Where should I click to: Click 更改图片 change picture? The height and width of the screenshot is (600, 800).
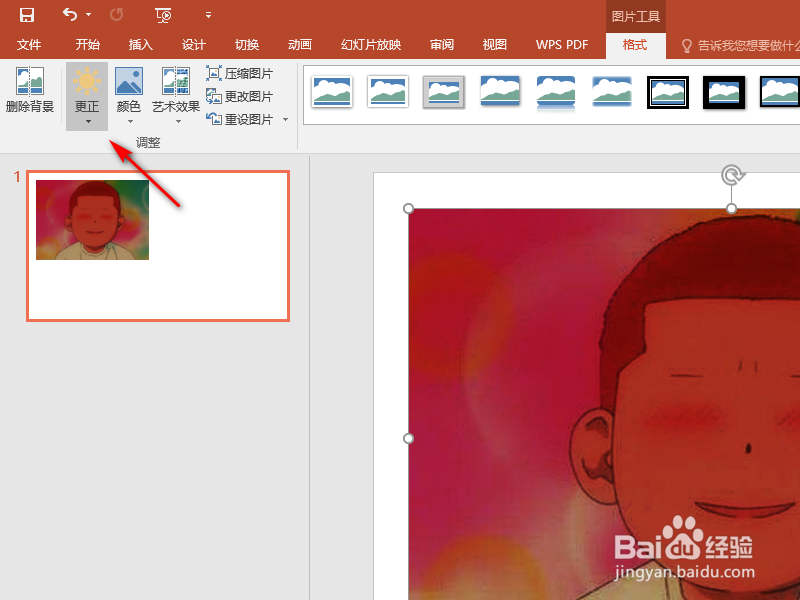tap(240, 96)
